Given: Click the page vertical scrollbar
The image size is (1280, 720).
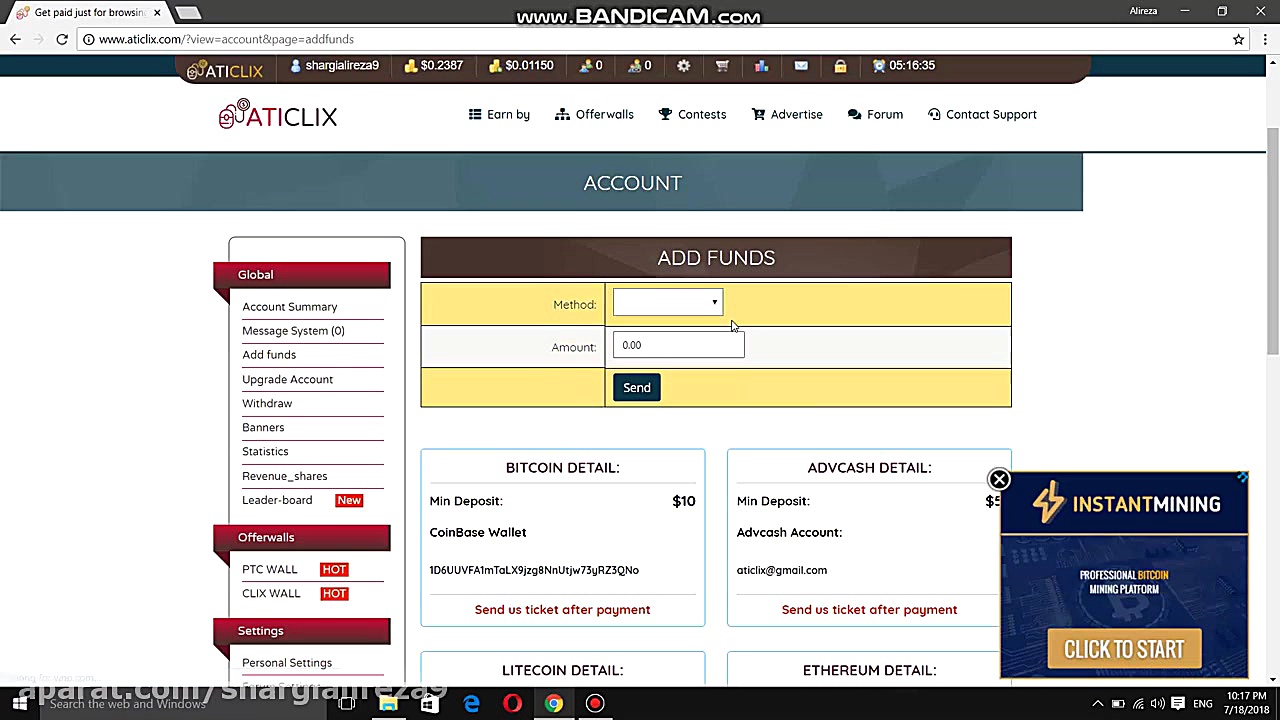Looking at the screenshot, I should pyautogui.click(x=1272, y=240).
